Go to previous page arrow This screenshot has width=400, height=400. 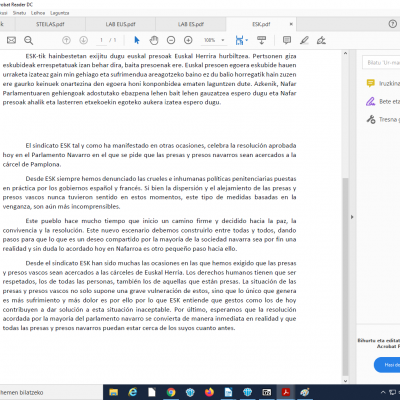[x=66, y=40]
